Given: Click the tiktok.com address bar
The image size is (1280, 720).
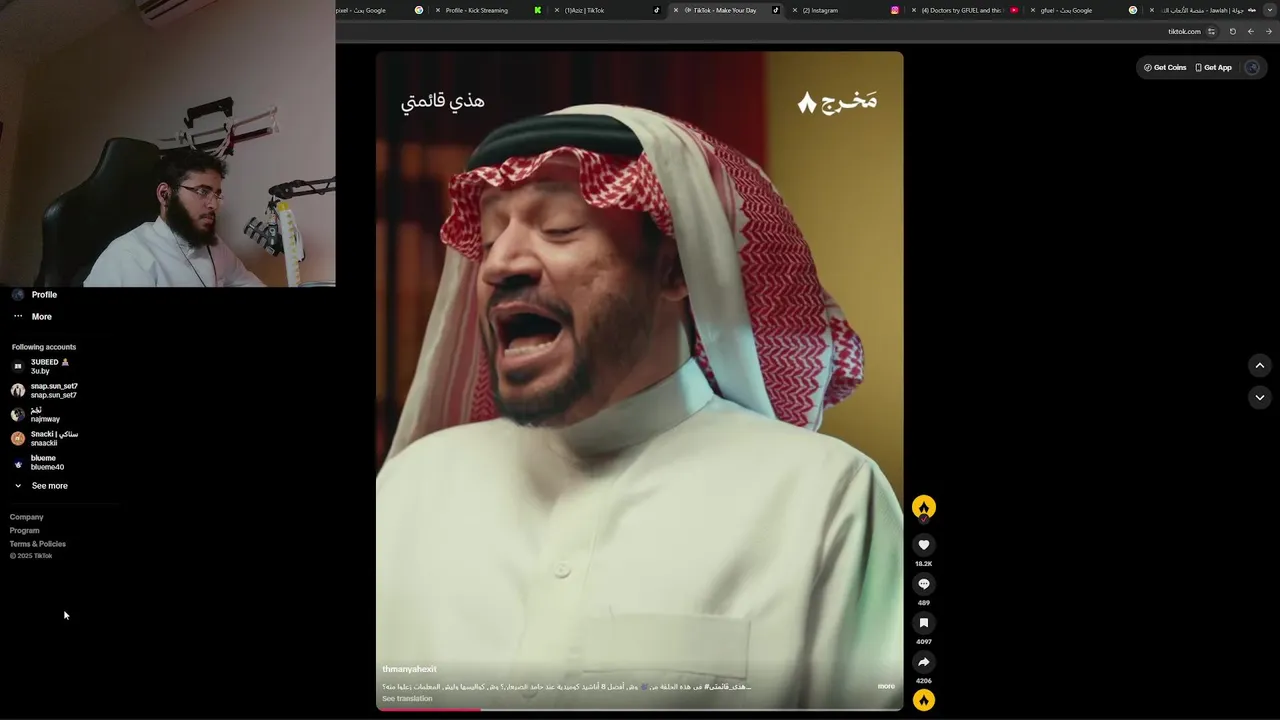Looking at the screenshot, I should (1184, 32).
